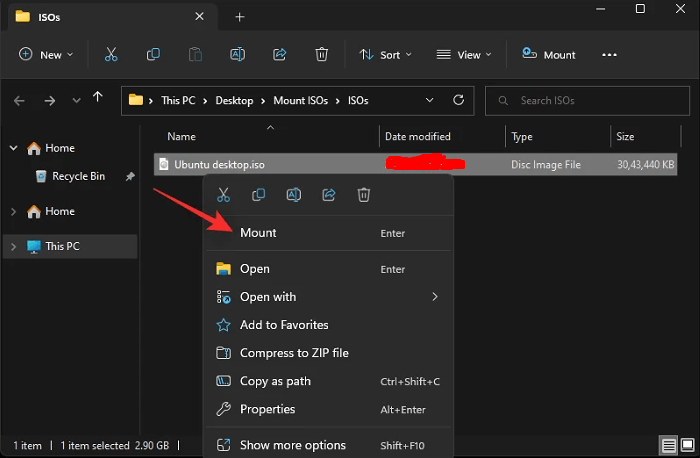Click the Mount button in the toolbar
The width and height of the screenshot is (700, 458).
click(549, 54)
